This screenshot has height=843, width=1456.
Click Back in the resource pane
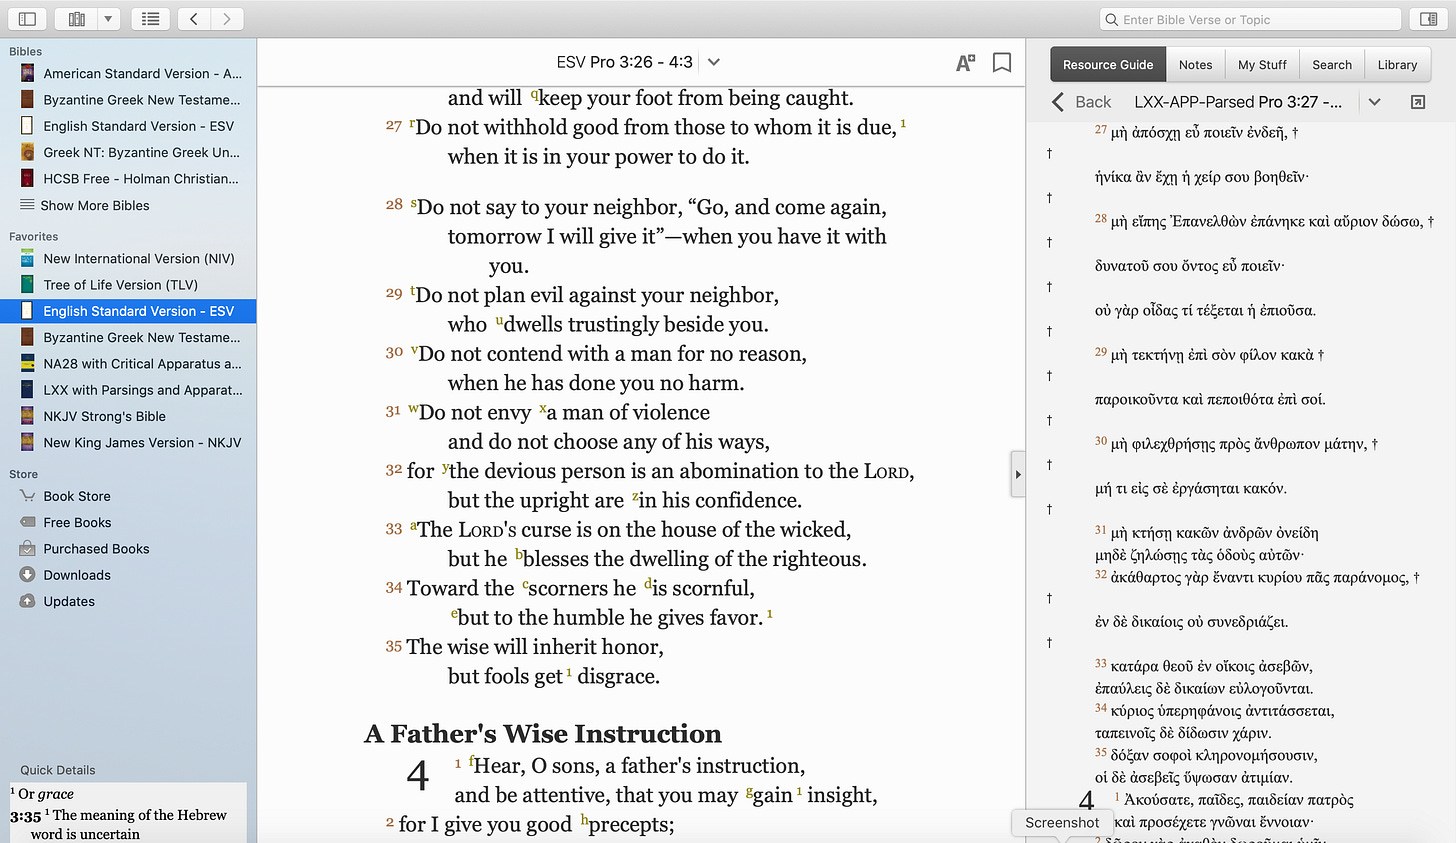[1082, 102]
